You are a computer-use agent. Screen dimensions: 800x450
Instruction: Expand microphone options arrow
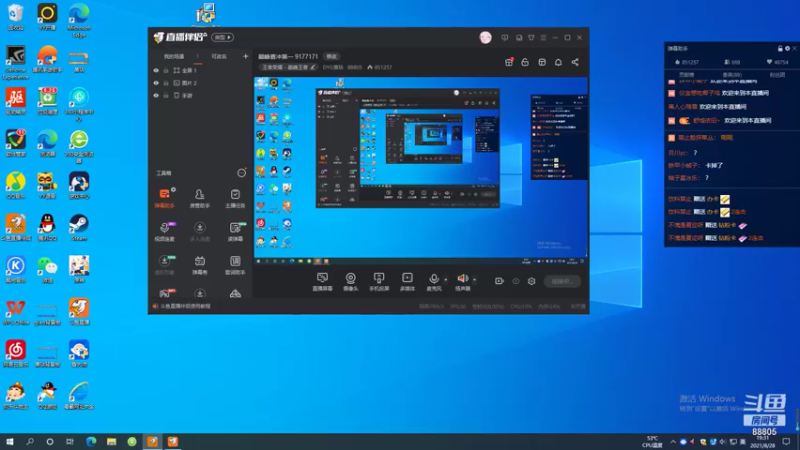(x=445, y=280)
